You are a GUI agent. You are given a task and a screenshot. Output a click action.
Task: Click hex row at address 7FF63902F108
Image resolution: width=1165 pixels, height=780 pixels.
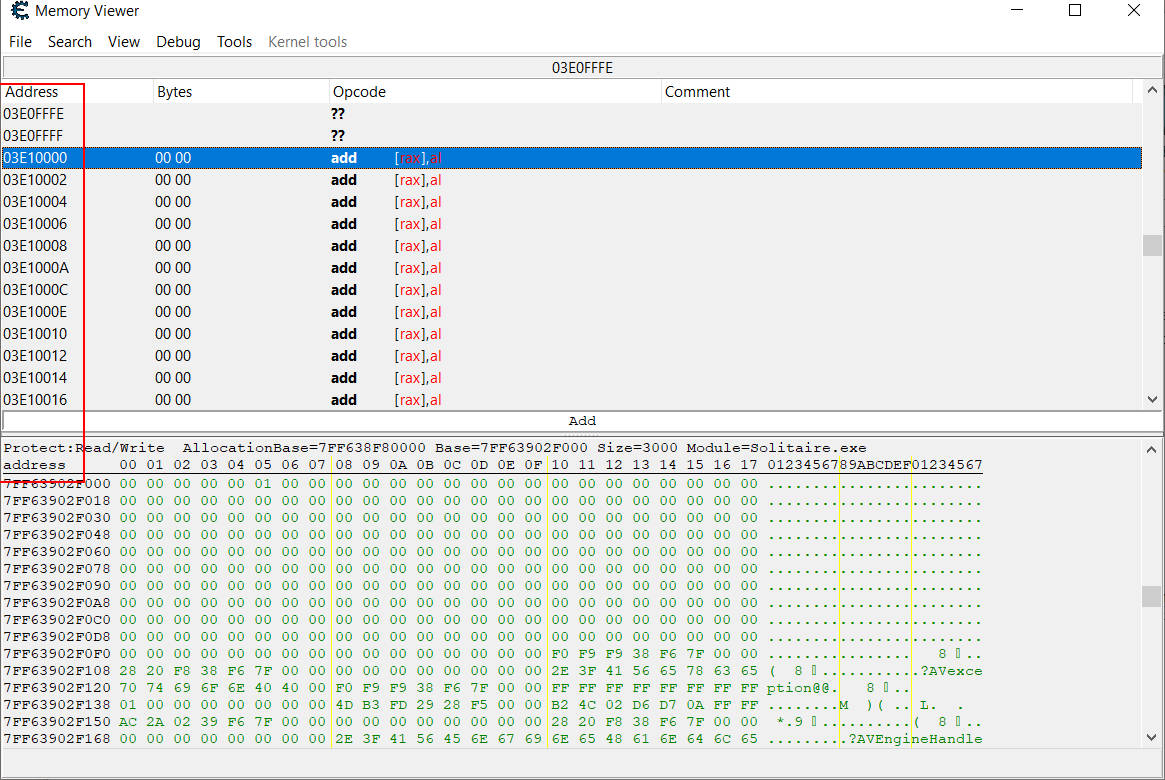56,671
